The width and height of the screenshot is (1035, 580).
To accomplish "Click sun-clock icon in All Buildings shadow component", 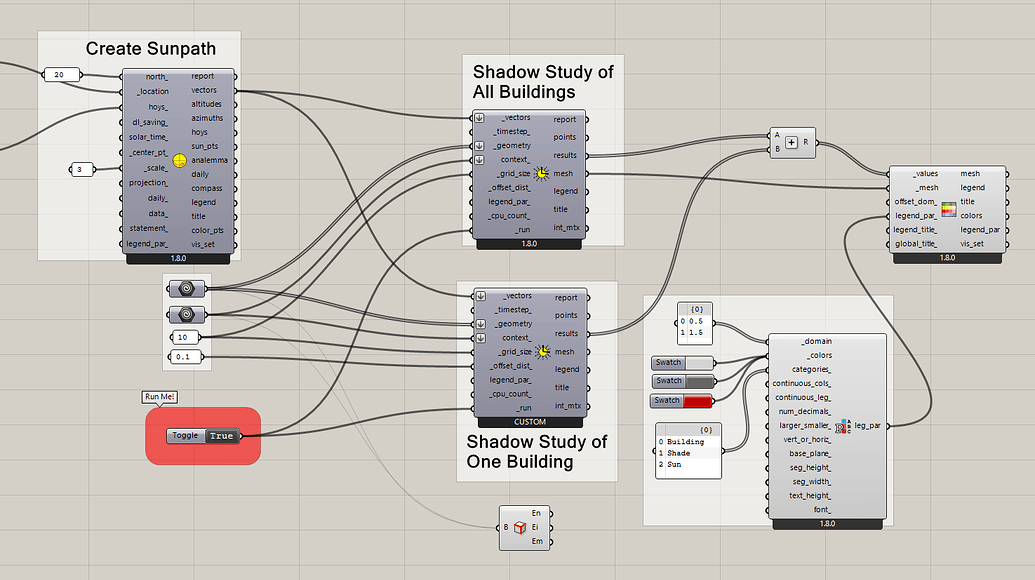I will coord(541,174).
